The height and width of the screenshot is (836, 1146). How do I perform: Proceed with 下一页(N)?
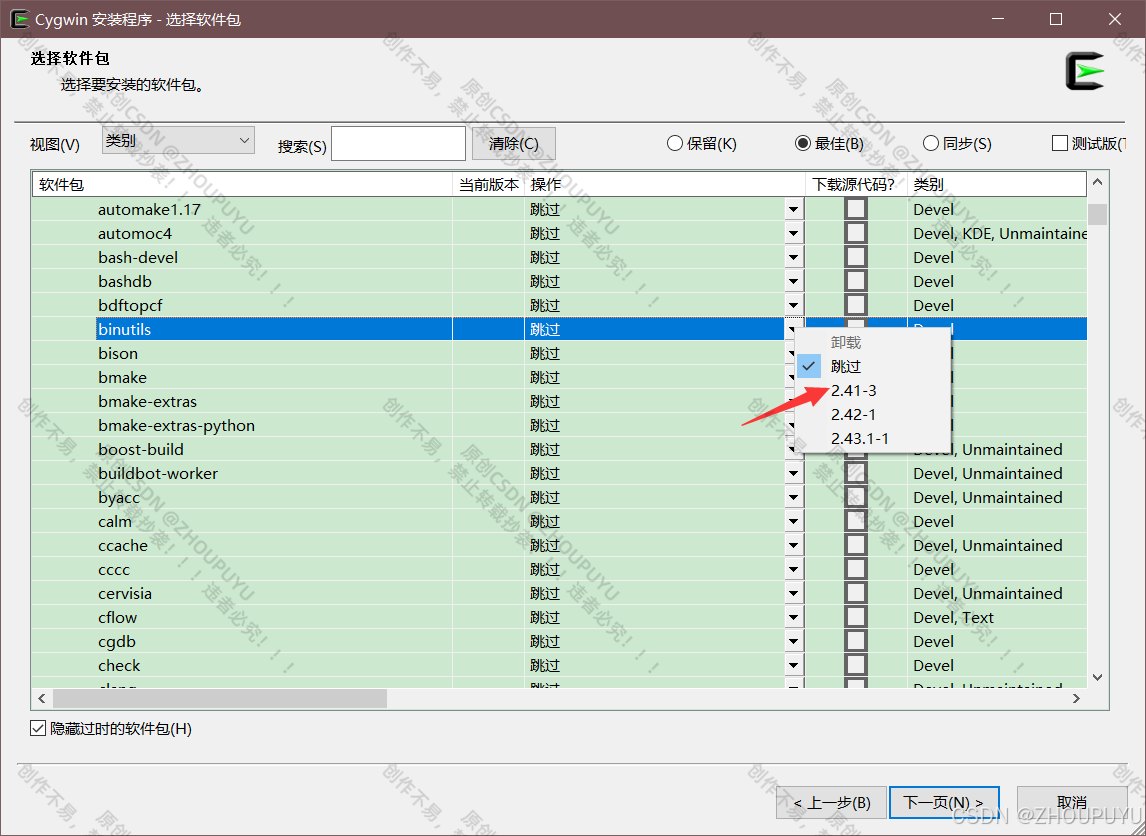[x=944, y=803]
